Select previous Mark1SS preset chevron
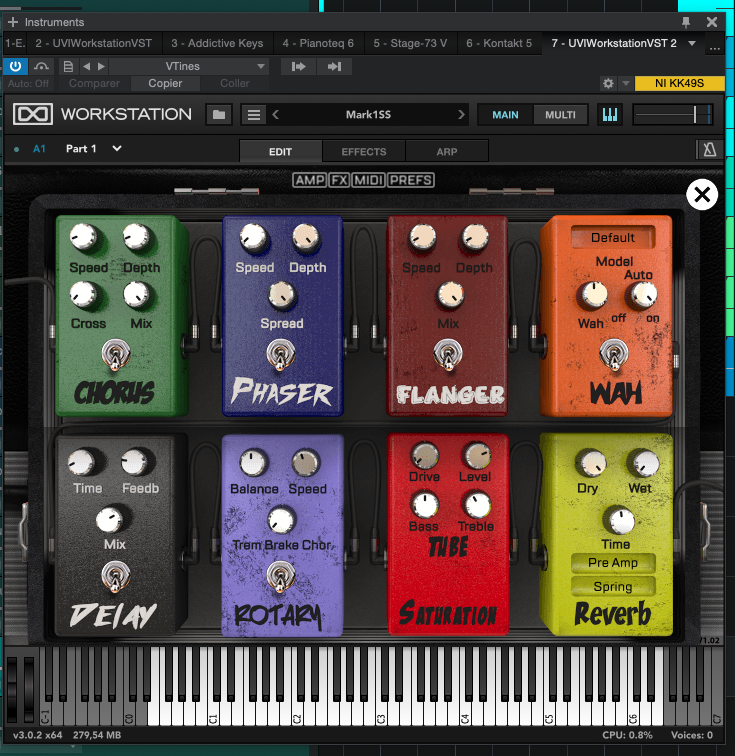This screenshot has height=756, width=735. [x=275, y=115]
